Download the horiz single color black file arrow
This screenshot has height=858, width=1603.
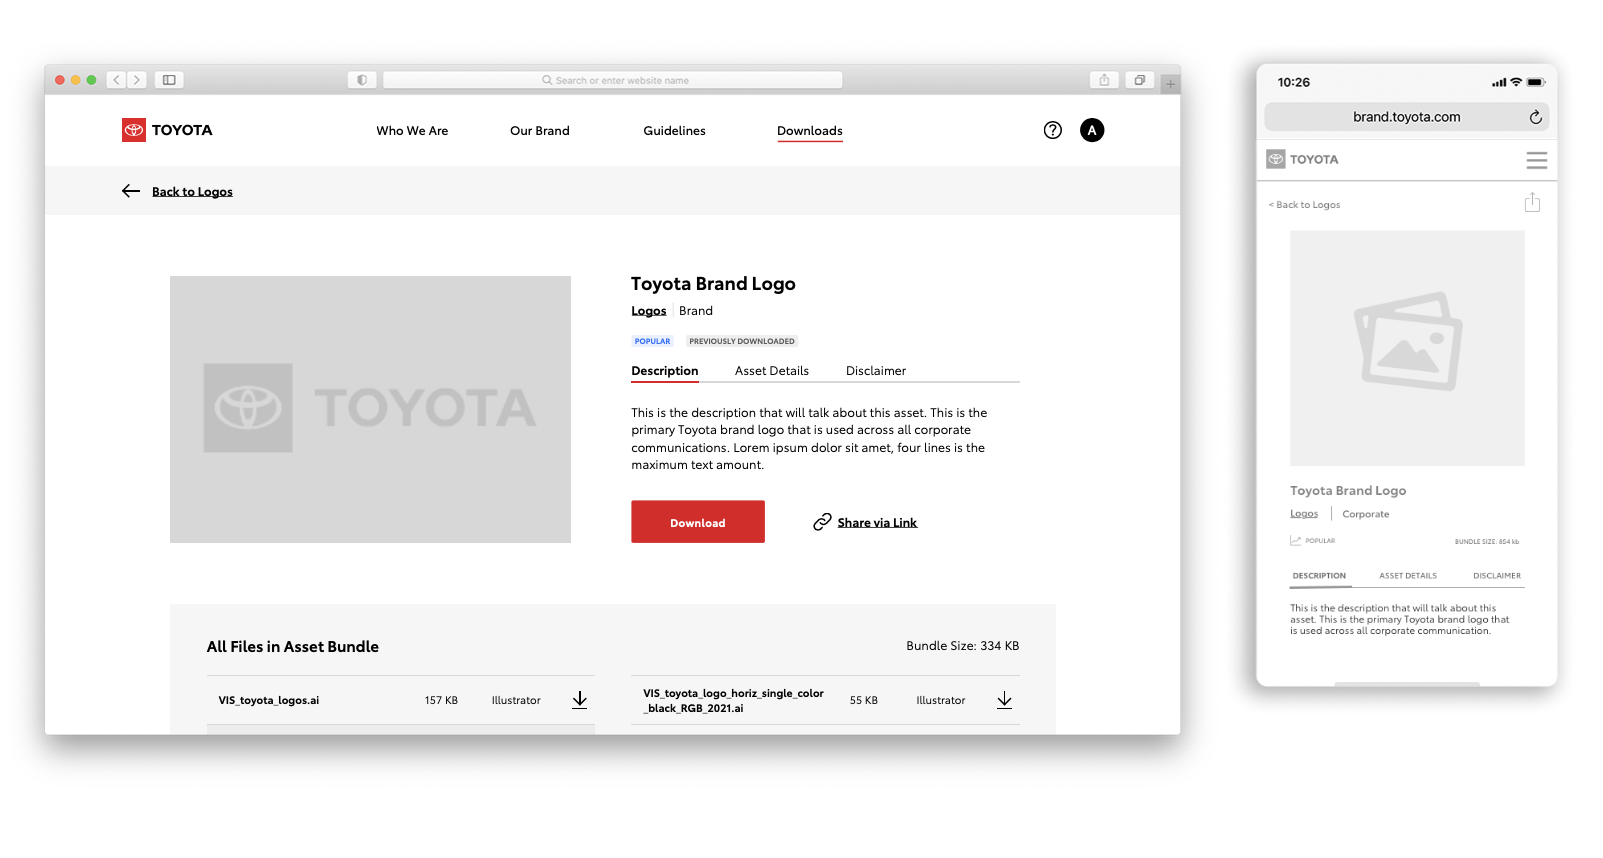1004,700
